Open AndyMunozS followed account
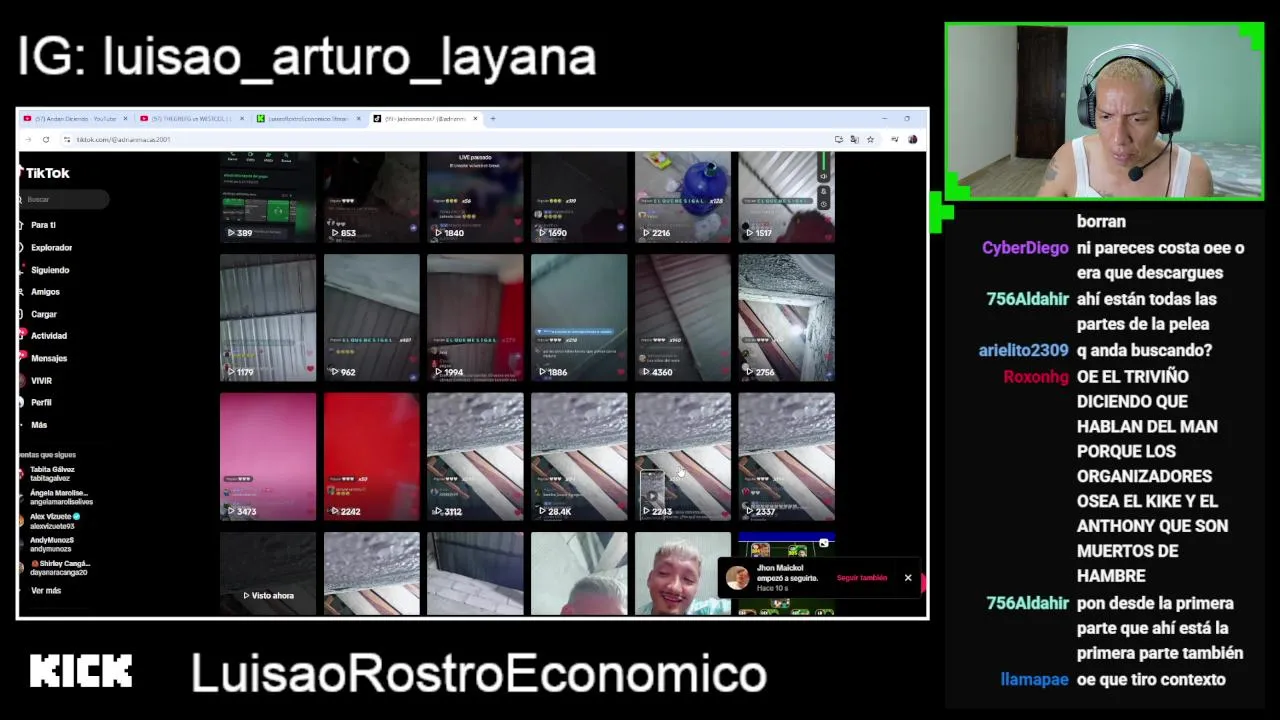 point(50,544)
